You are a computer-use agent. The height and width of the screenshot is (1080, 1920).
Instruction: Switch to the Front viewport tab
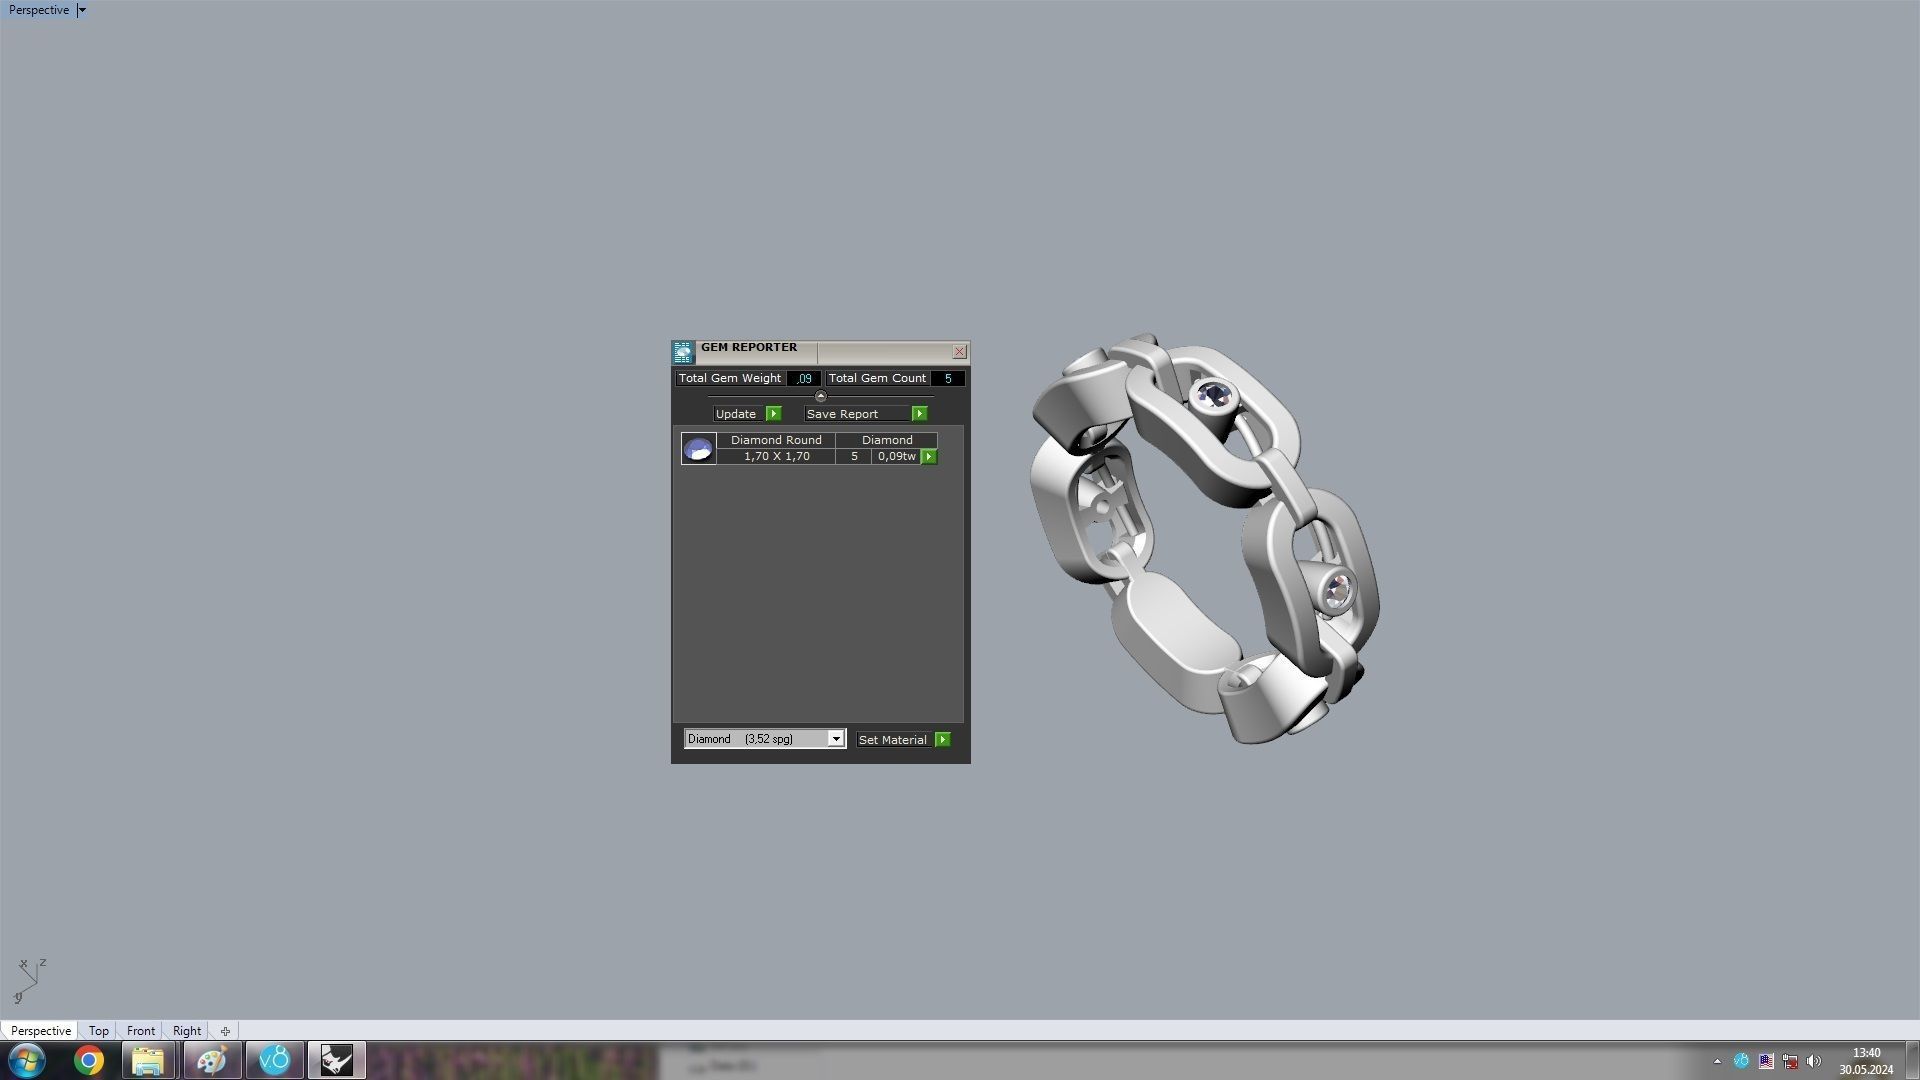click(x=141, y=1031)
